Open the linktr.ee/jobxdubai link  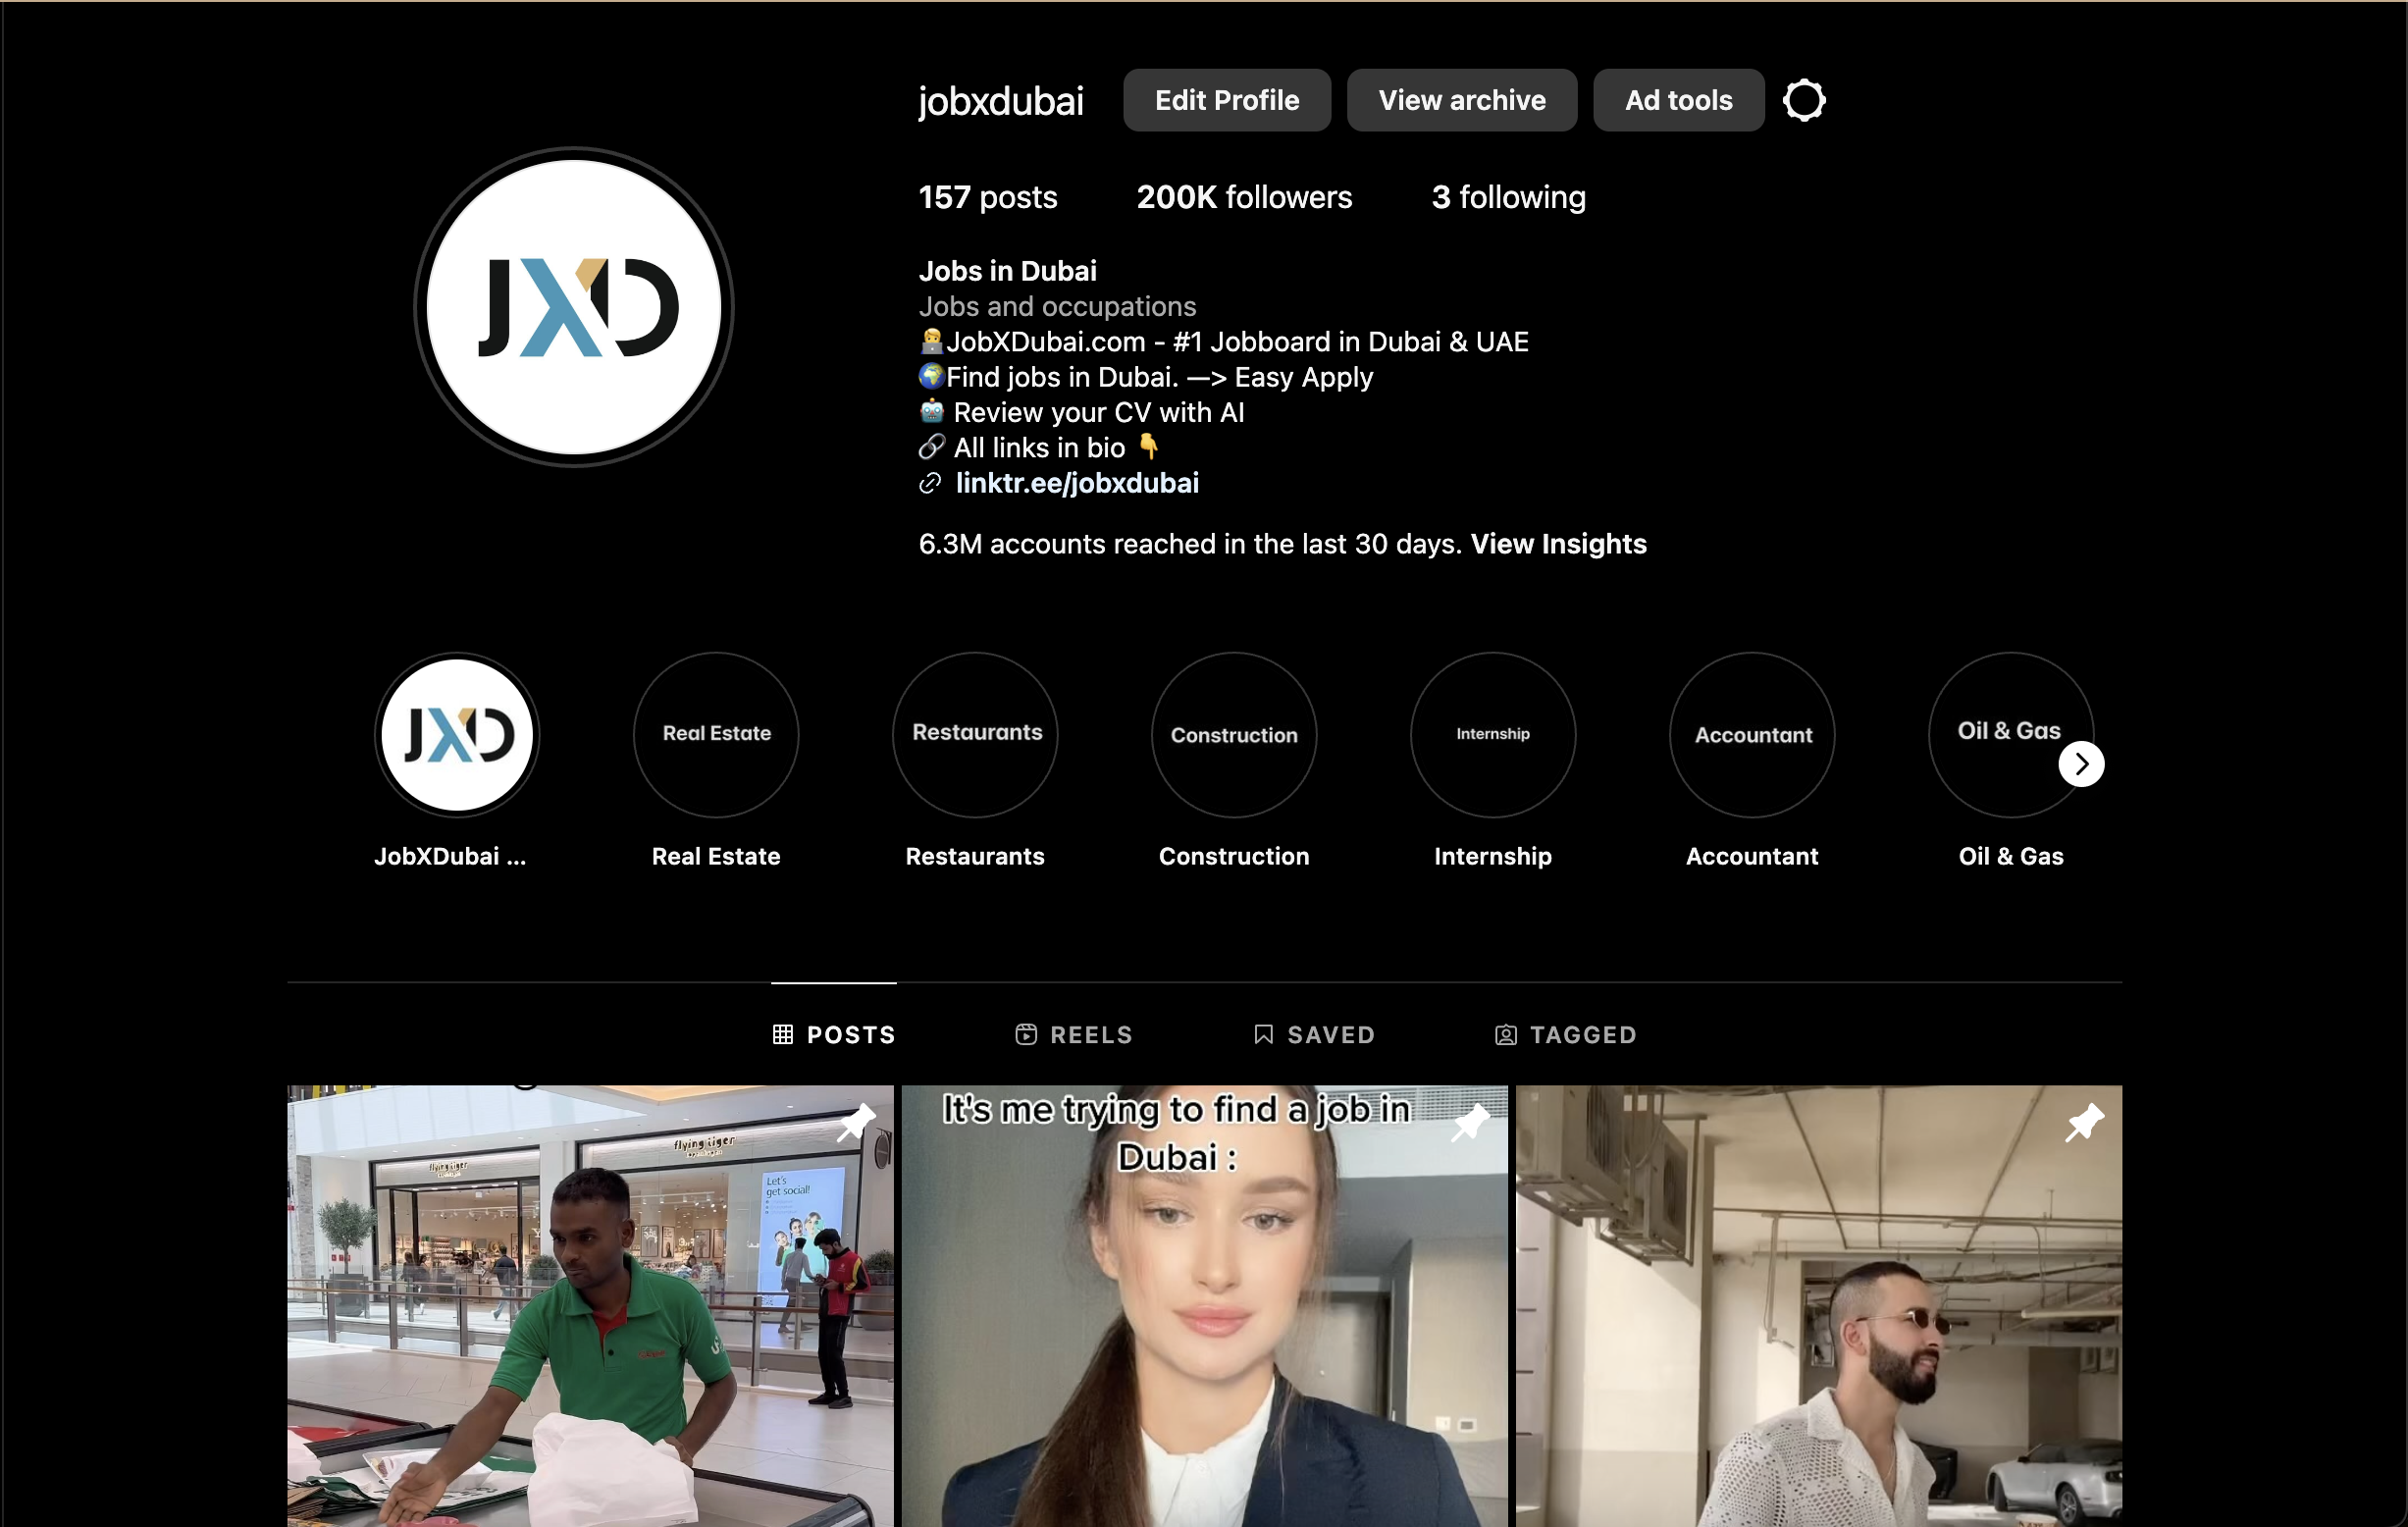click(1076, 483)
